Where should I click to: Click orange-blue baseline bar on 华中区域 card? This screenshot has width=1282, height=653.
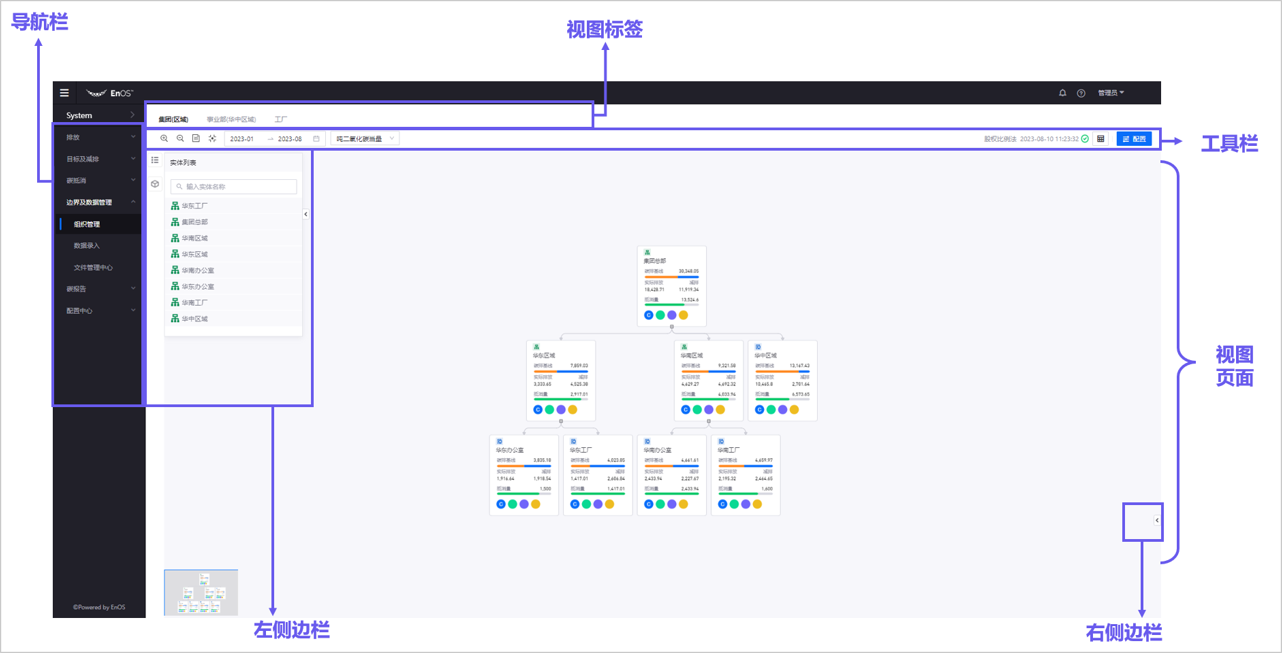782,371
